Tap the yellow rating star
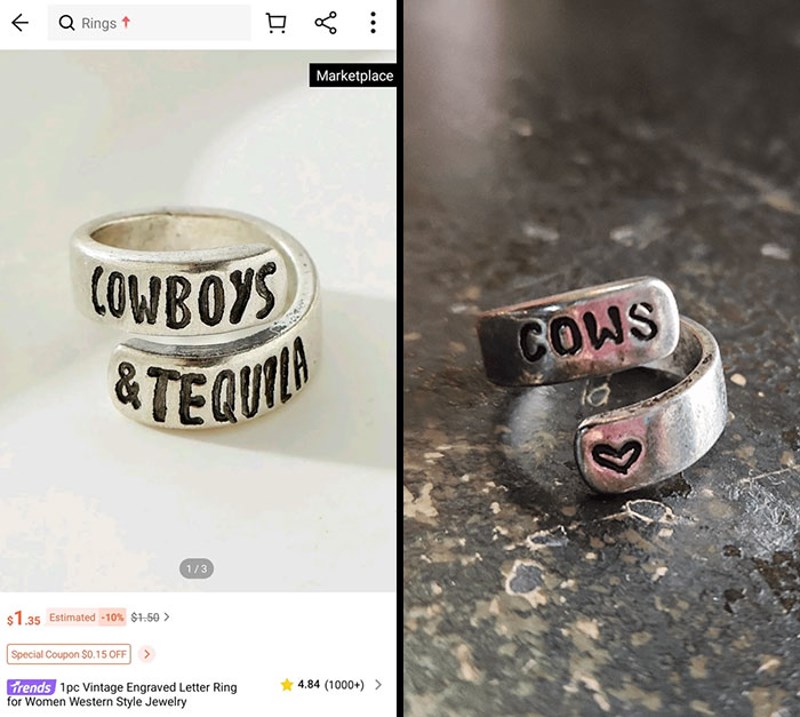 287,684
